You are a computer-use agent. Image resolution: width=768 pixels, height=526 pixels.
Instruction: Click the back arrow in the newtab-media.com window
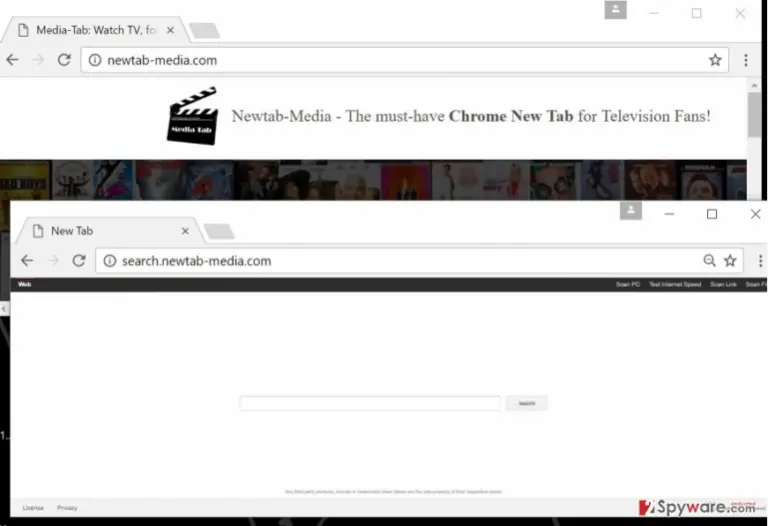(12, 60)
